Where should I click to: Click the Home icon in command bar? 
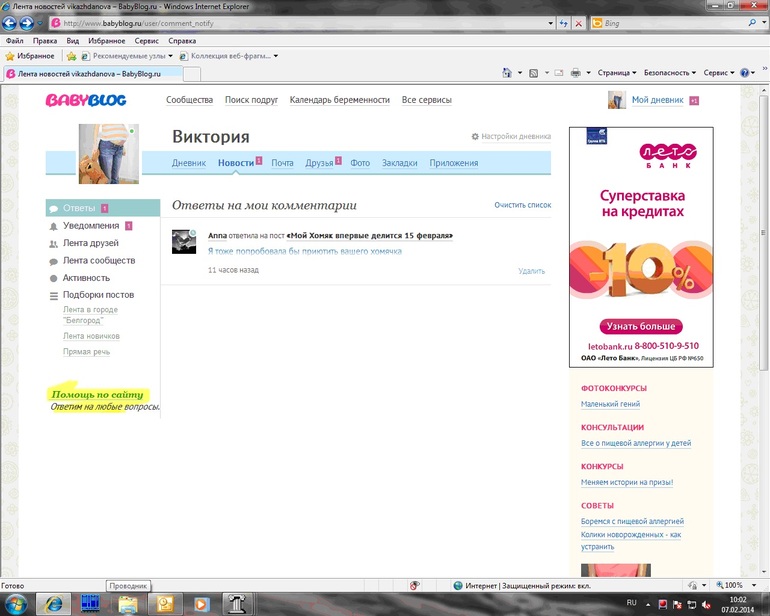tap(507, 73)
